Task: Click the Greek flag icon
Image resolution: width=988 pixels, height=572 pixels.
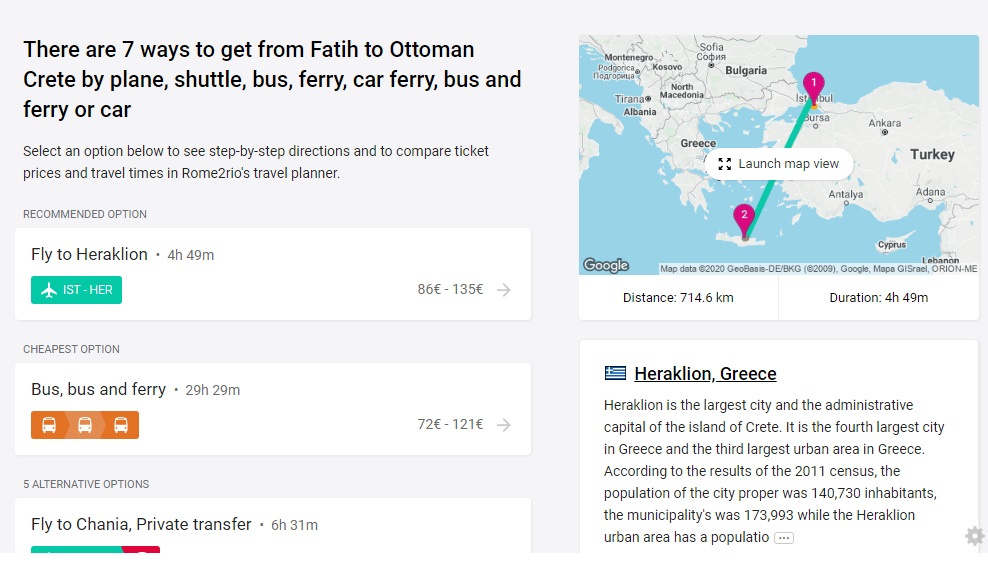Action: tap(615, 374)
